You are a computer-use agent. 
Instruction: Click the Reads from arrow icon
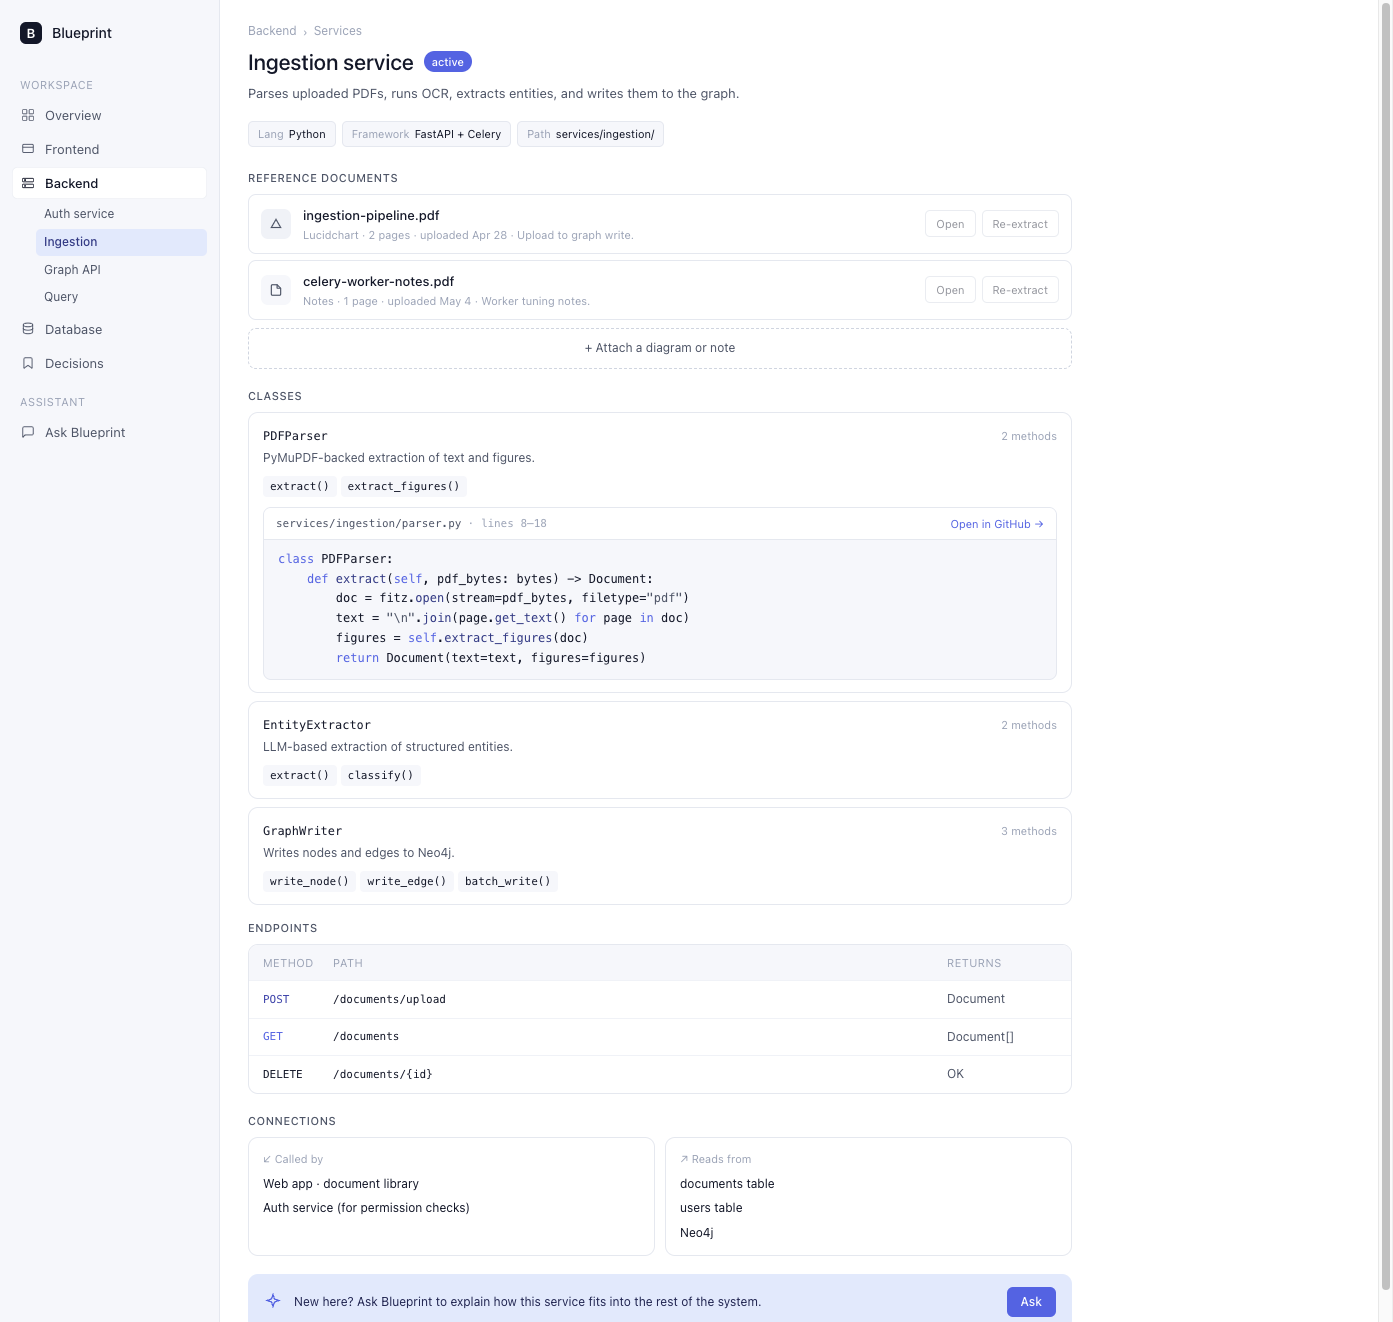[684, 1159]
